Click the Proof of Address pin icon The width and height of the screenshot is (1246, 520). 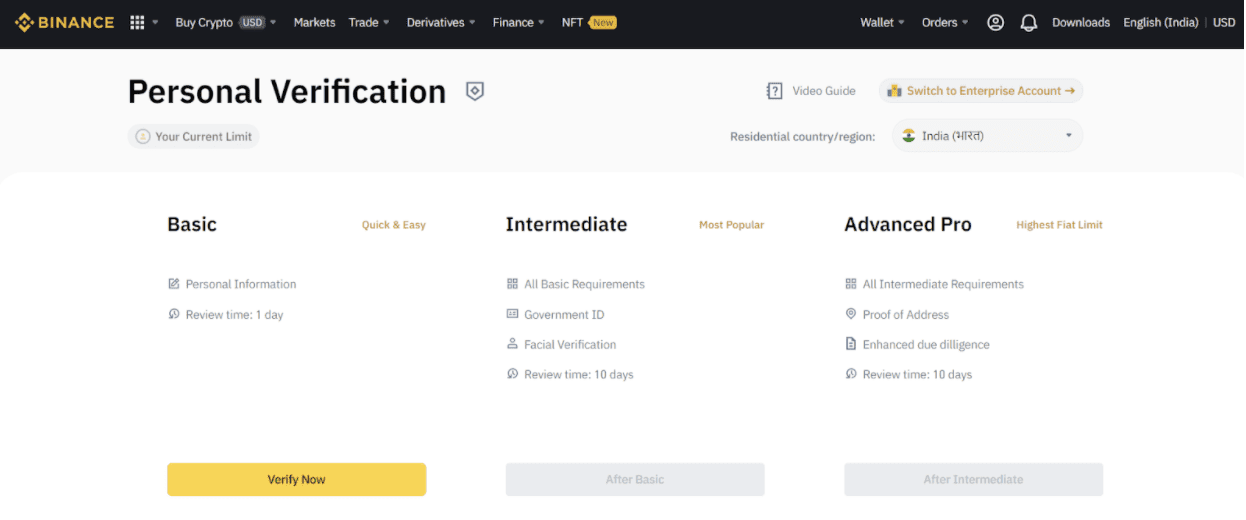(x=851, y=314)
